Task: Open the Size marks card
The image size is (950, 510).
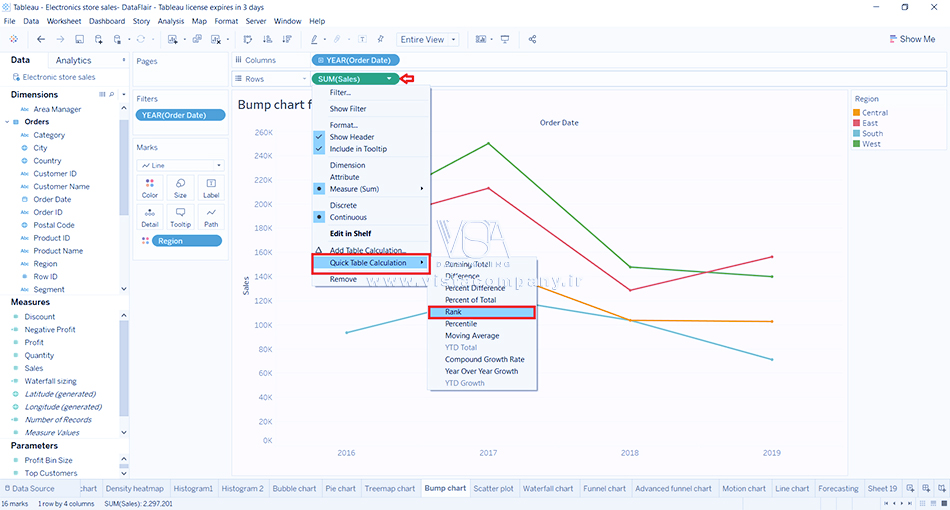Action: point(180,188)
